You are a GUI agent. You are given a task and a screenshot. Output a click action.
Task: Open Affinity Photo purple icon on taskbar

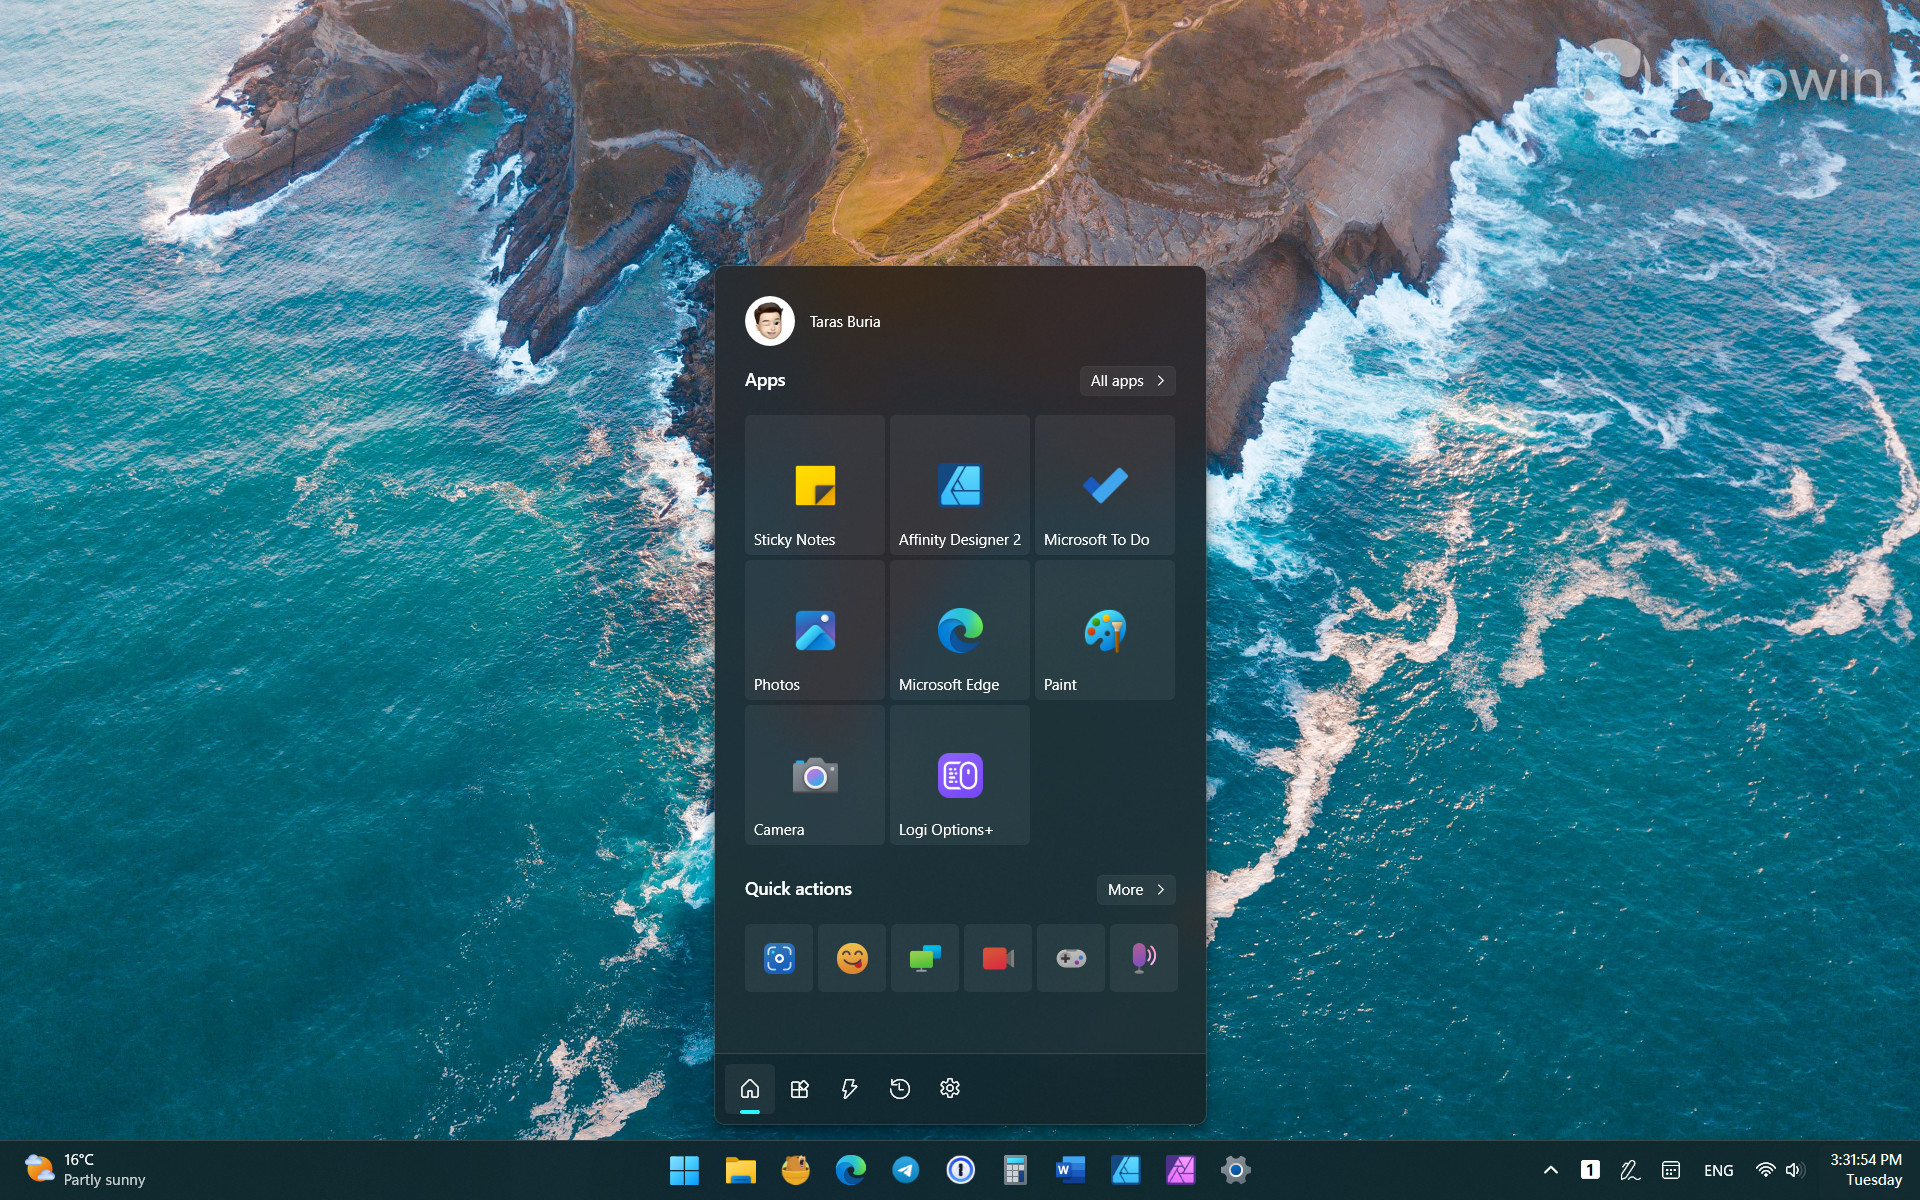point(1180,1170)
